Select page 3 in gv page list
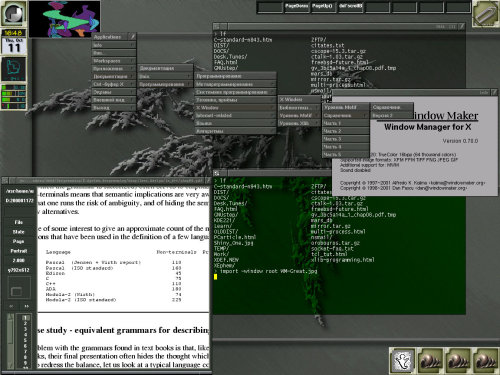 [25, 329]
